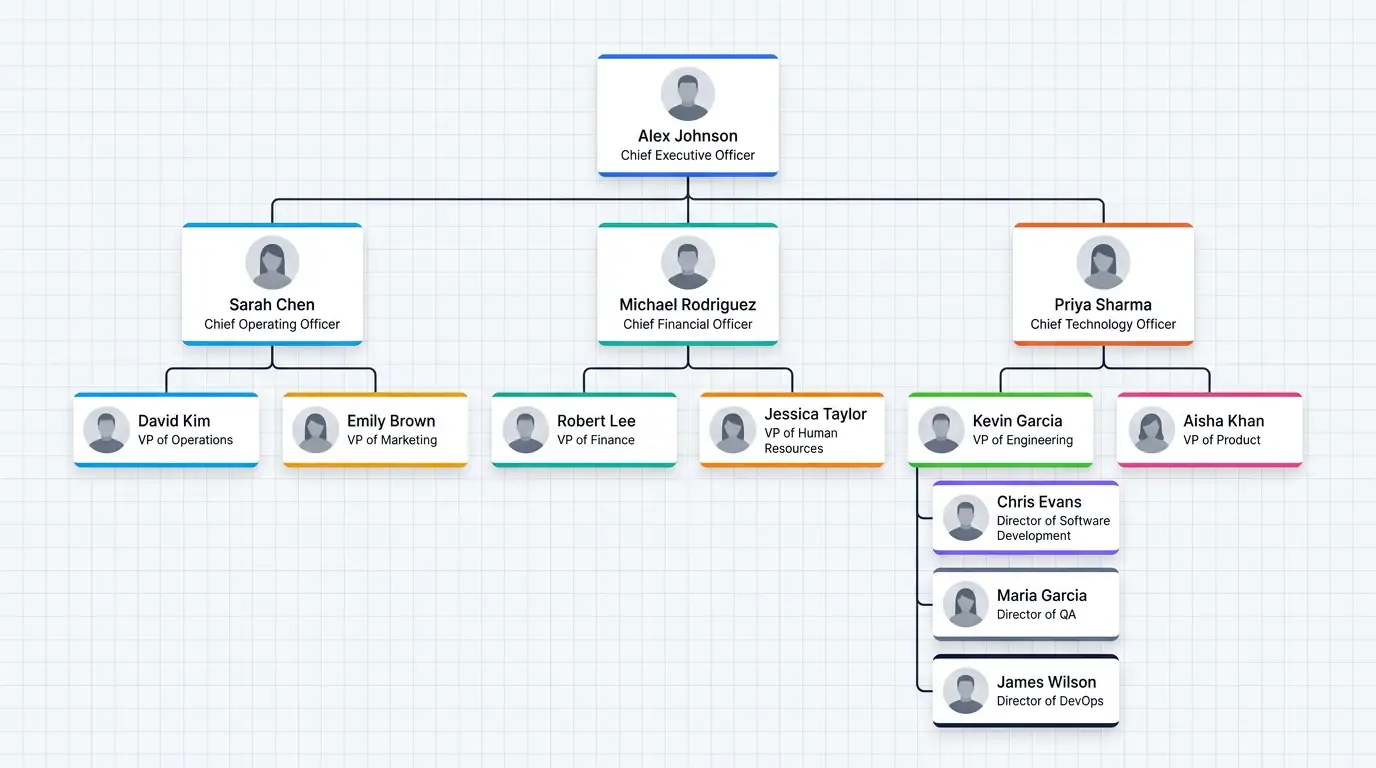Select the VP of Operations title
1376x768 pixels.
pos(185,440)
